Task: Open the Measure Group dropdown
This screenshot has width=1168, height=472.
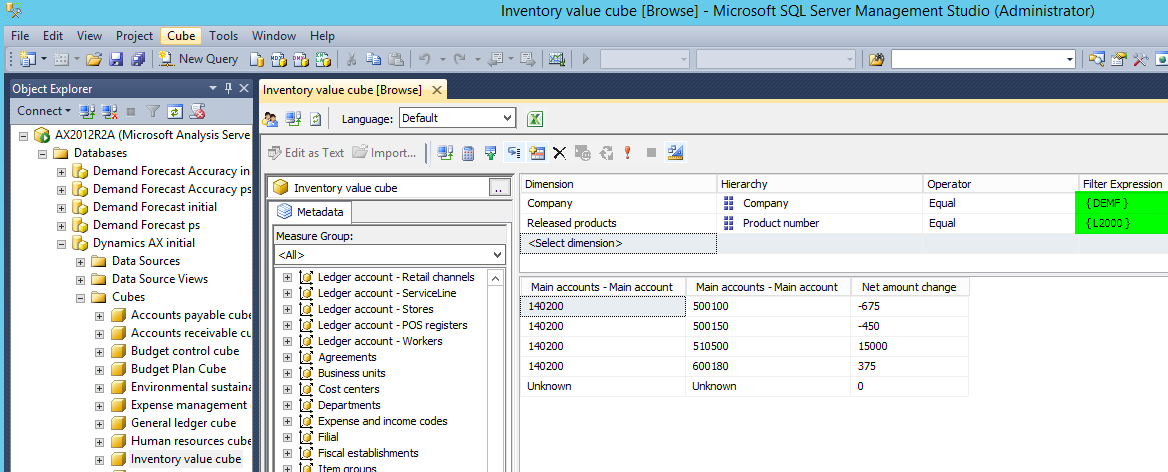Action: 497,255
